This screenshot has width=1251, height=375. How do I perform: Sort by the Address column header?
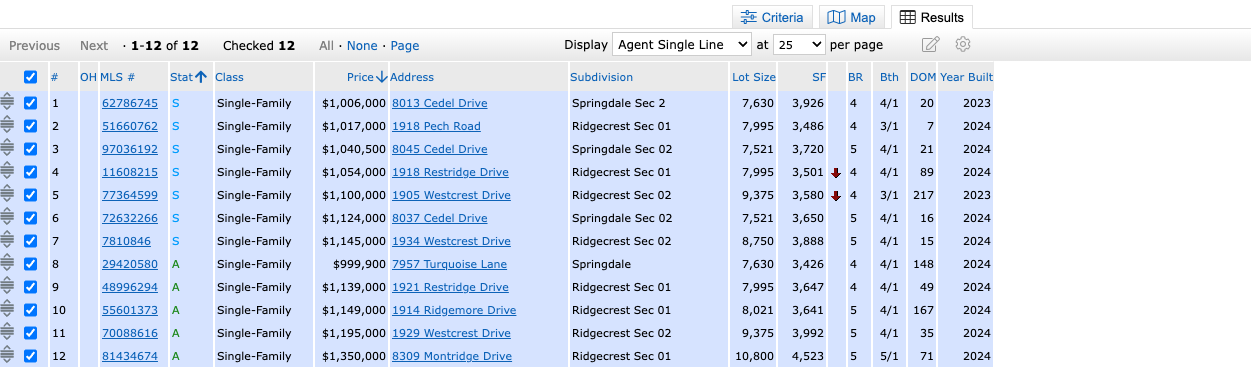412,77
